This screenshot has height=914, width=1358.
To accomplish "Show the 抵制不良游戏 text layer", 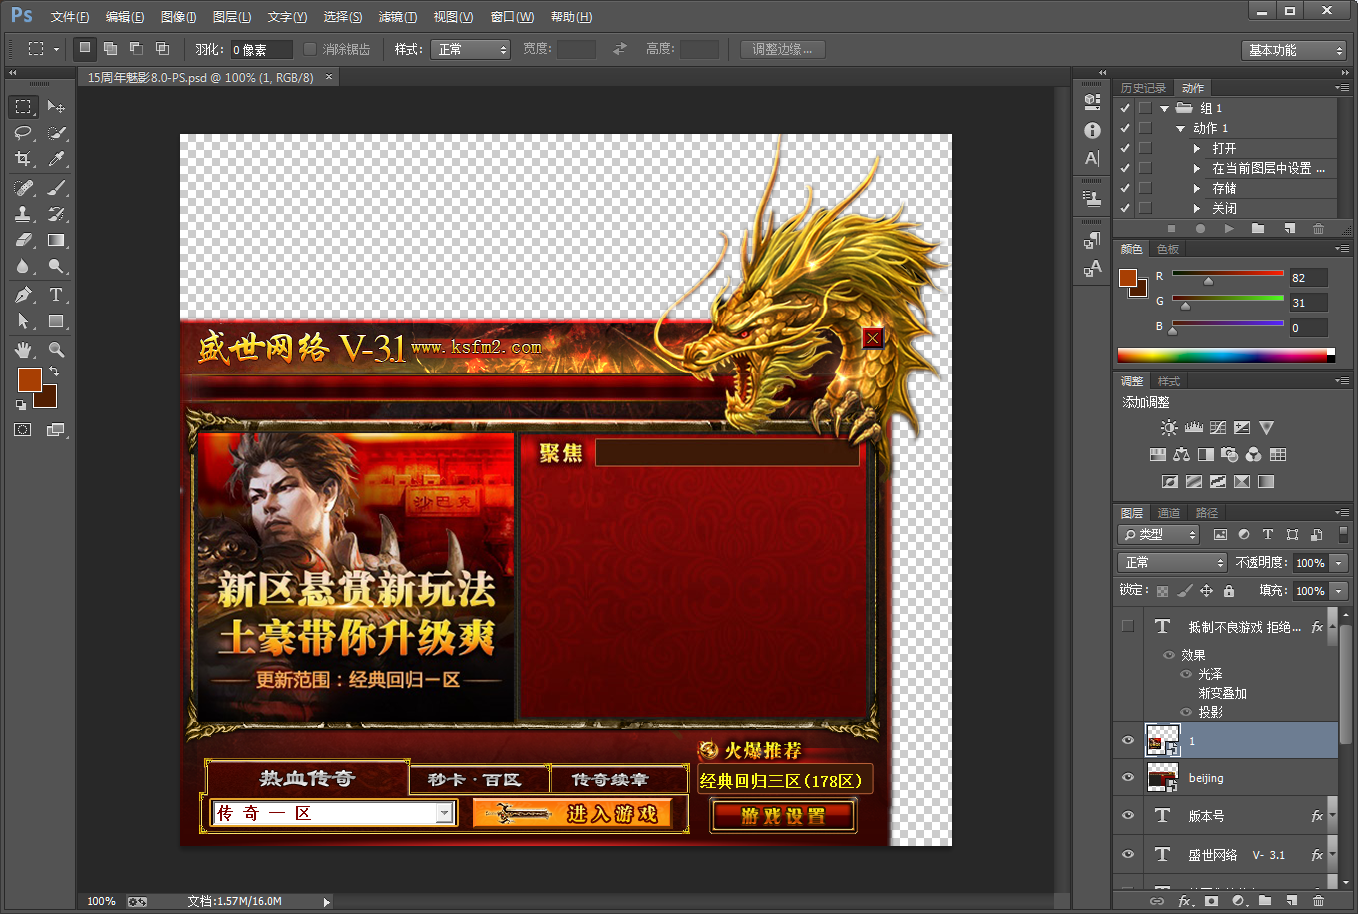I will point(1128,626).
